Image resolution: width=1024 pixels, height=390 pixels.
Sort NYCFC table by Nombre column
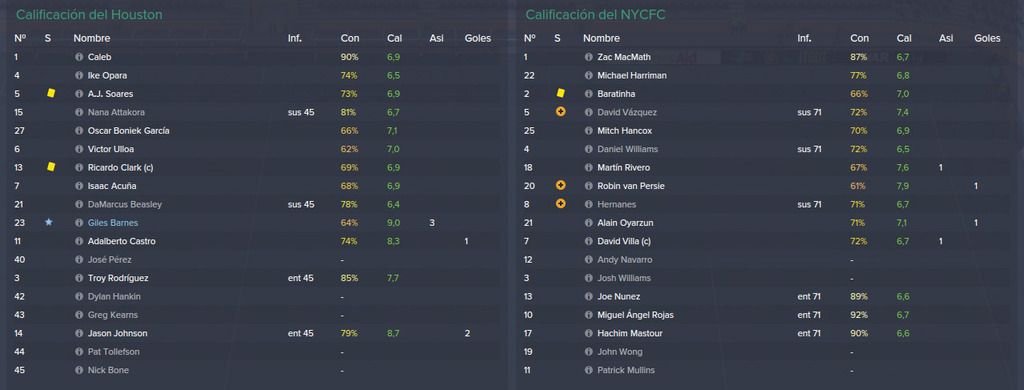tap(601, 39)
